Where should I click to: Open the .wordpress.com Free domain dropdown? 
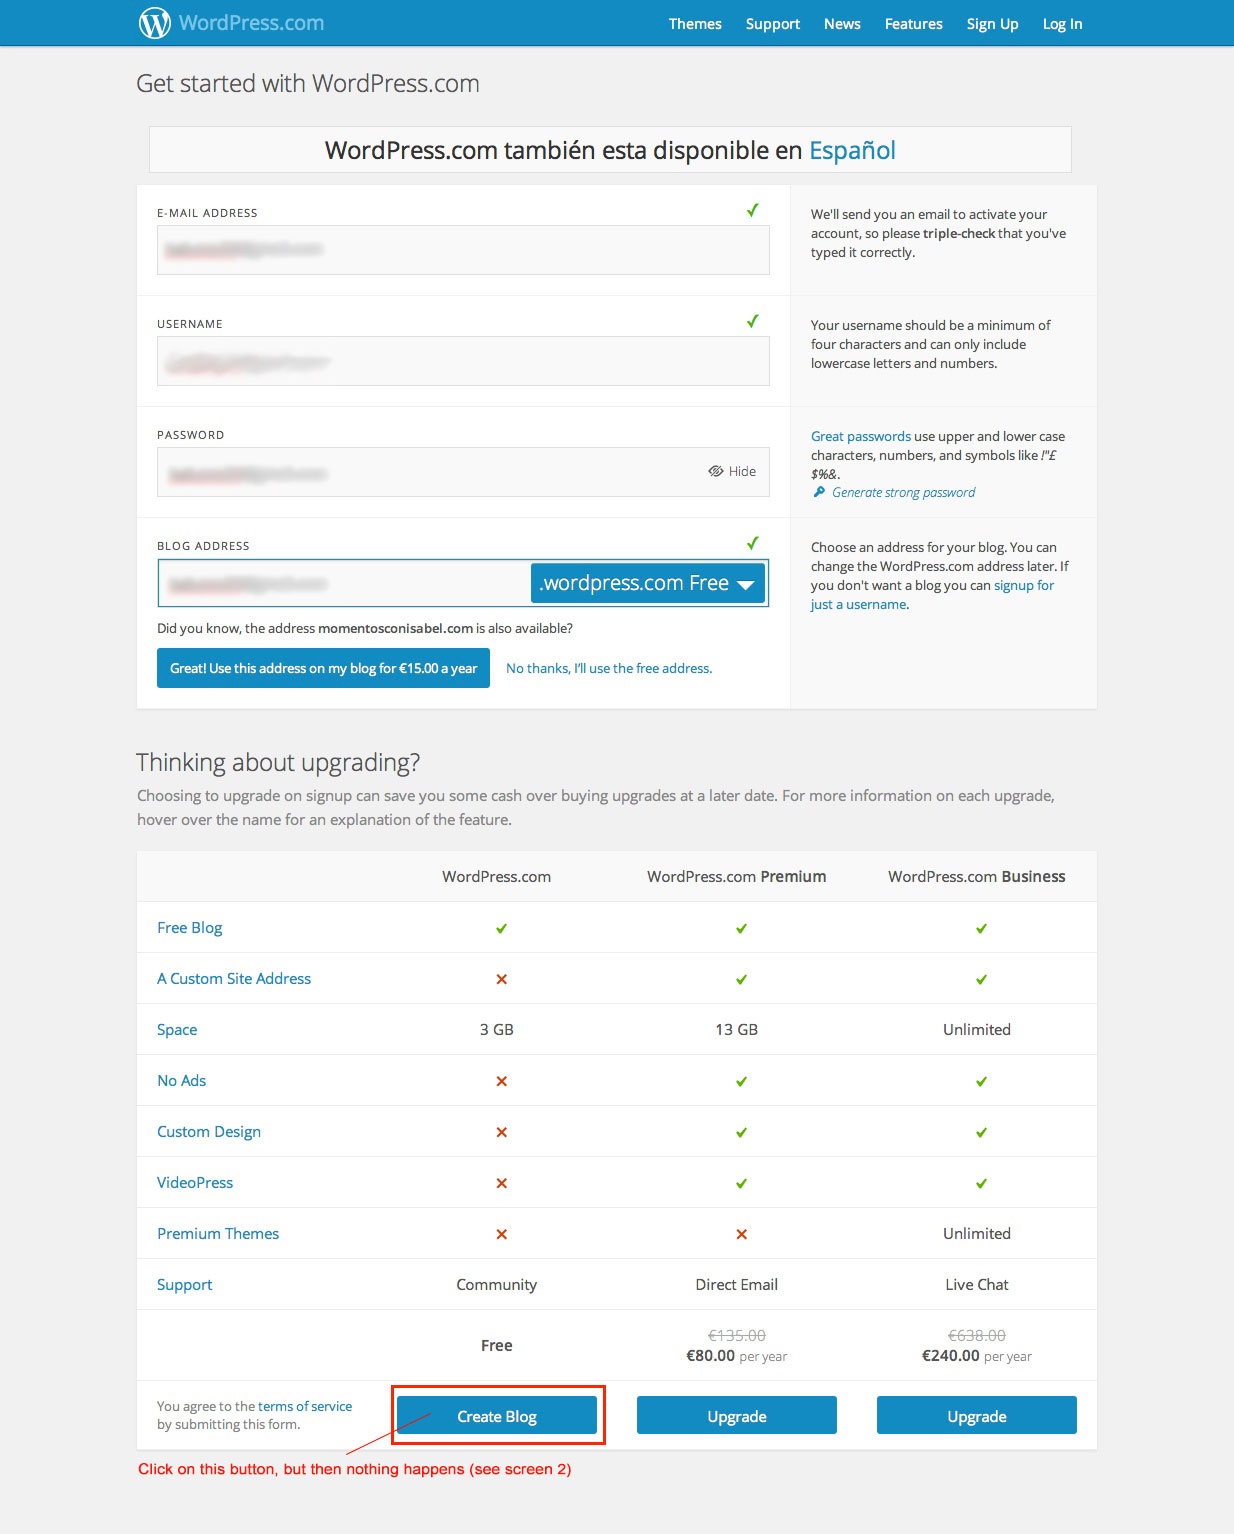pos(648,583)
